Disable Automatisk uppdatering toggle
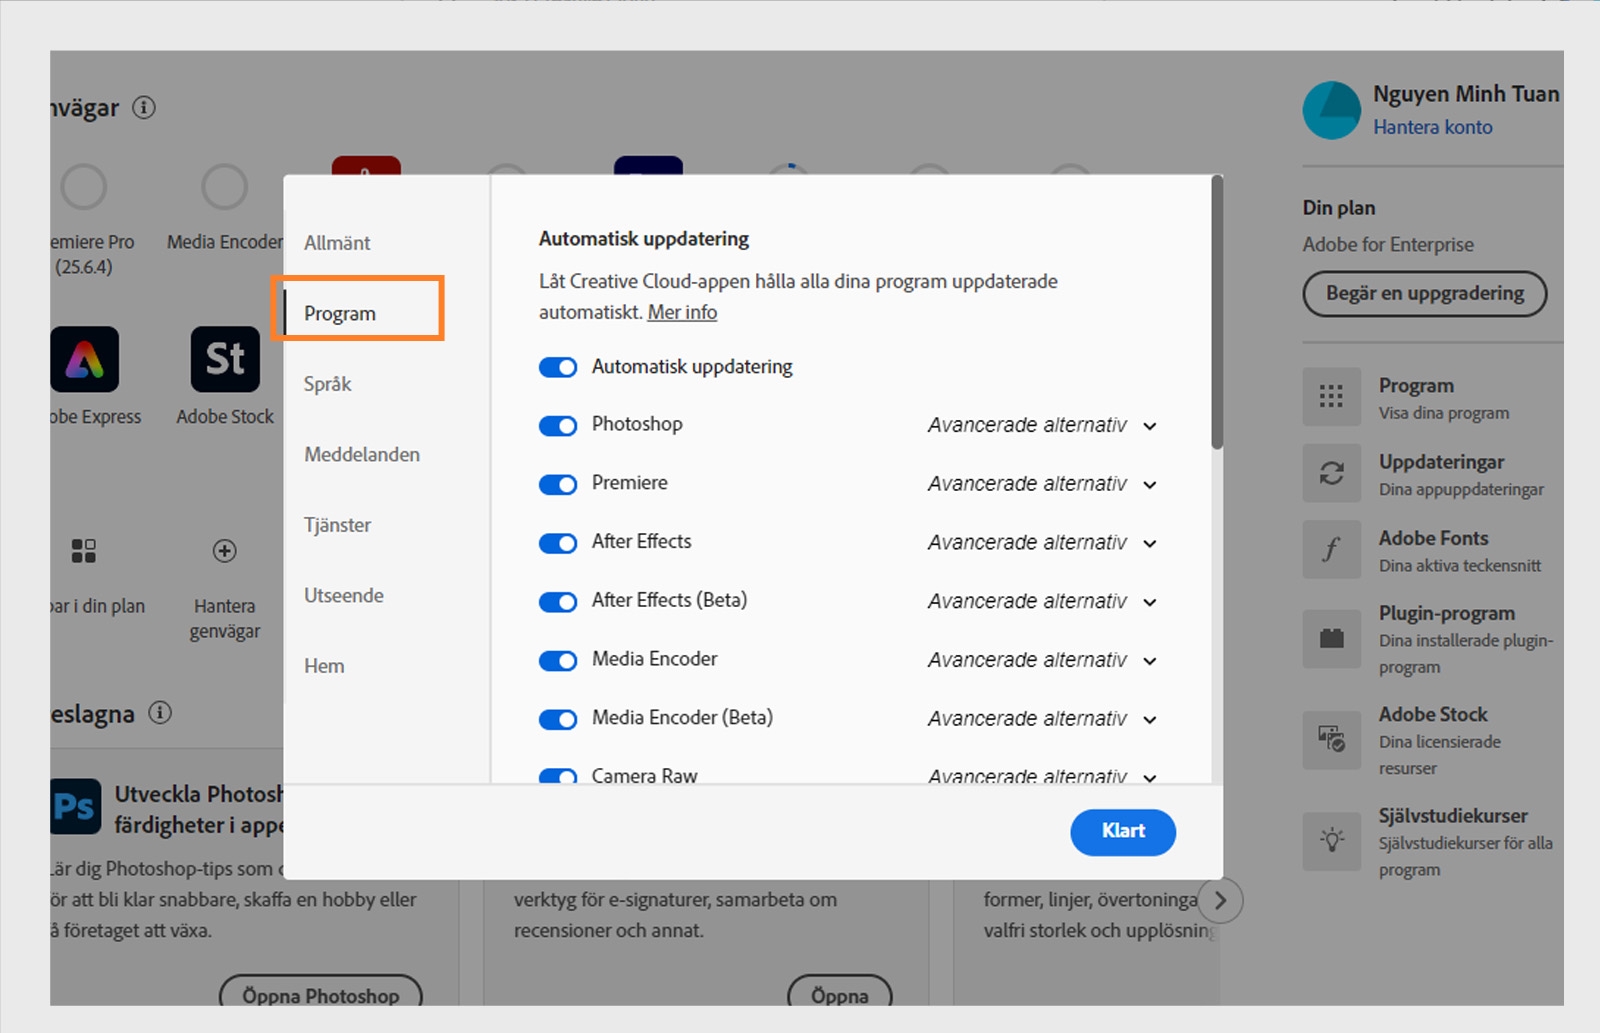 pyautogui.click(x=557, y=367)
